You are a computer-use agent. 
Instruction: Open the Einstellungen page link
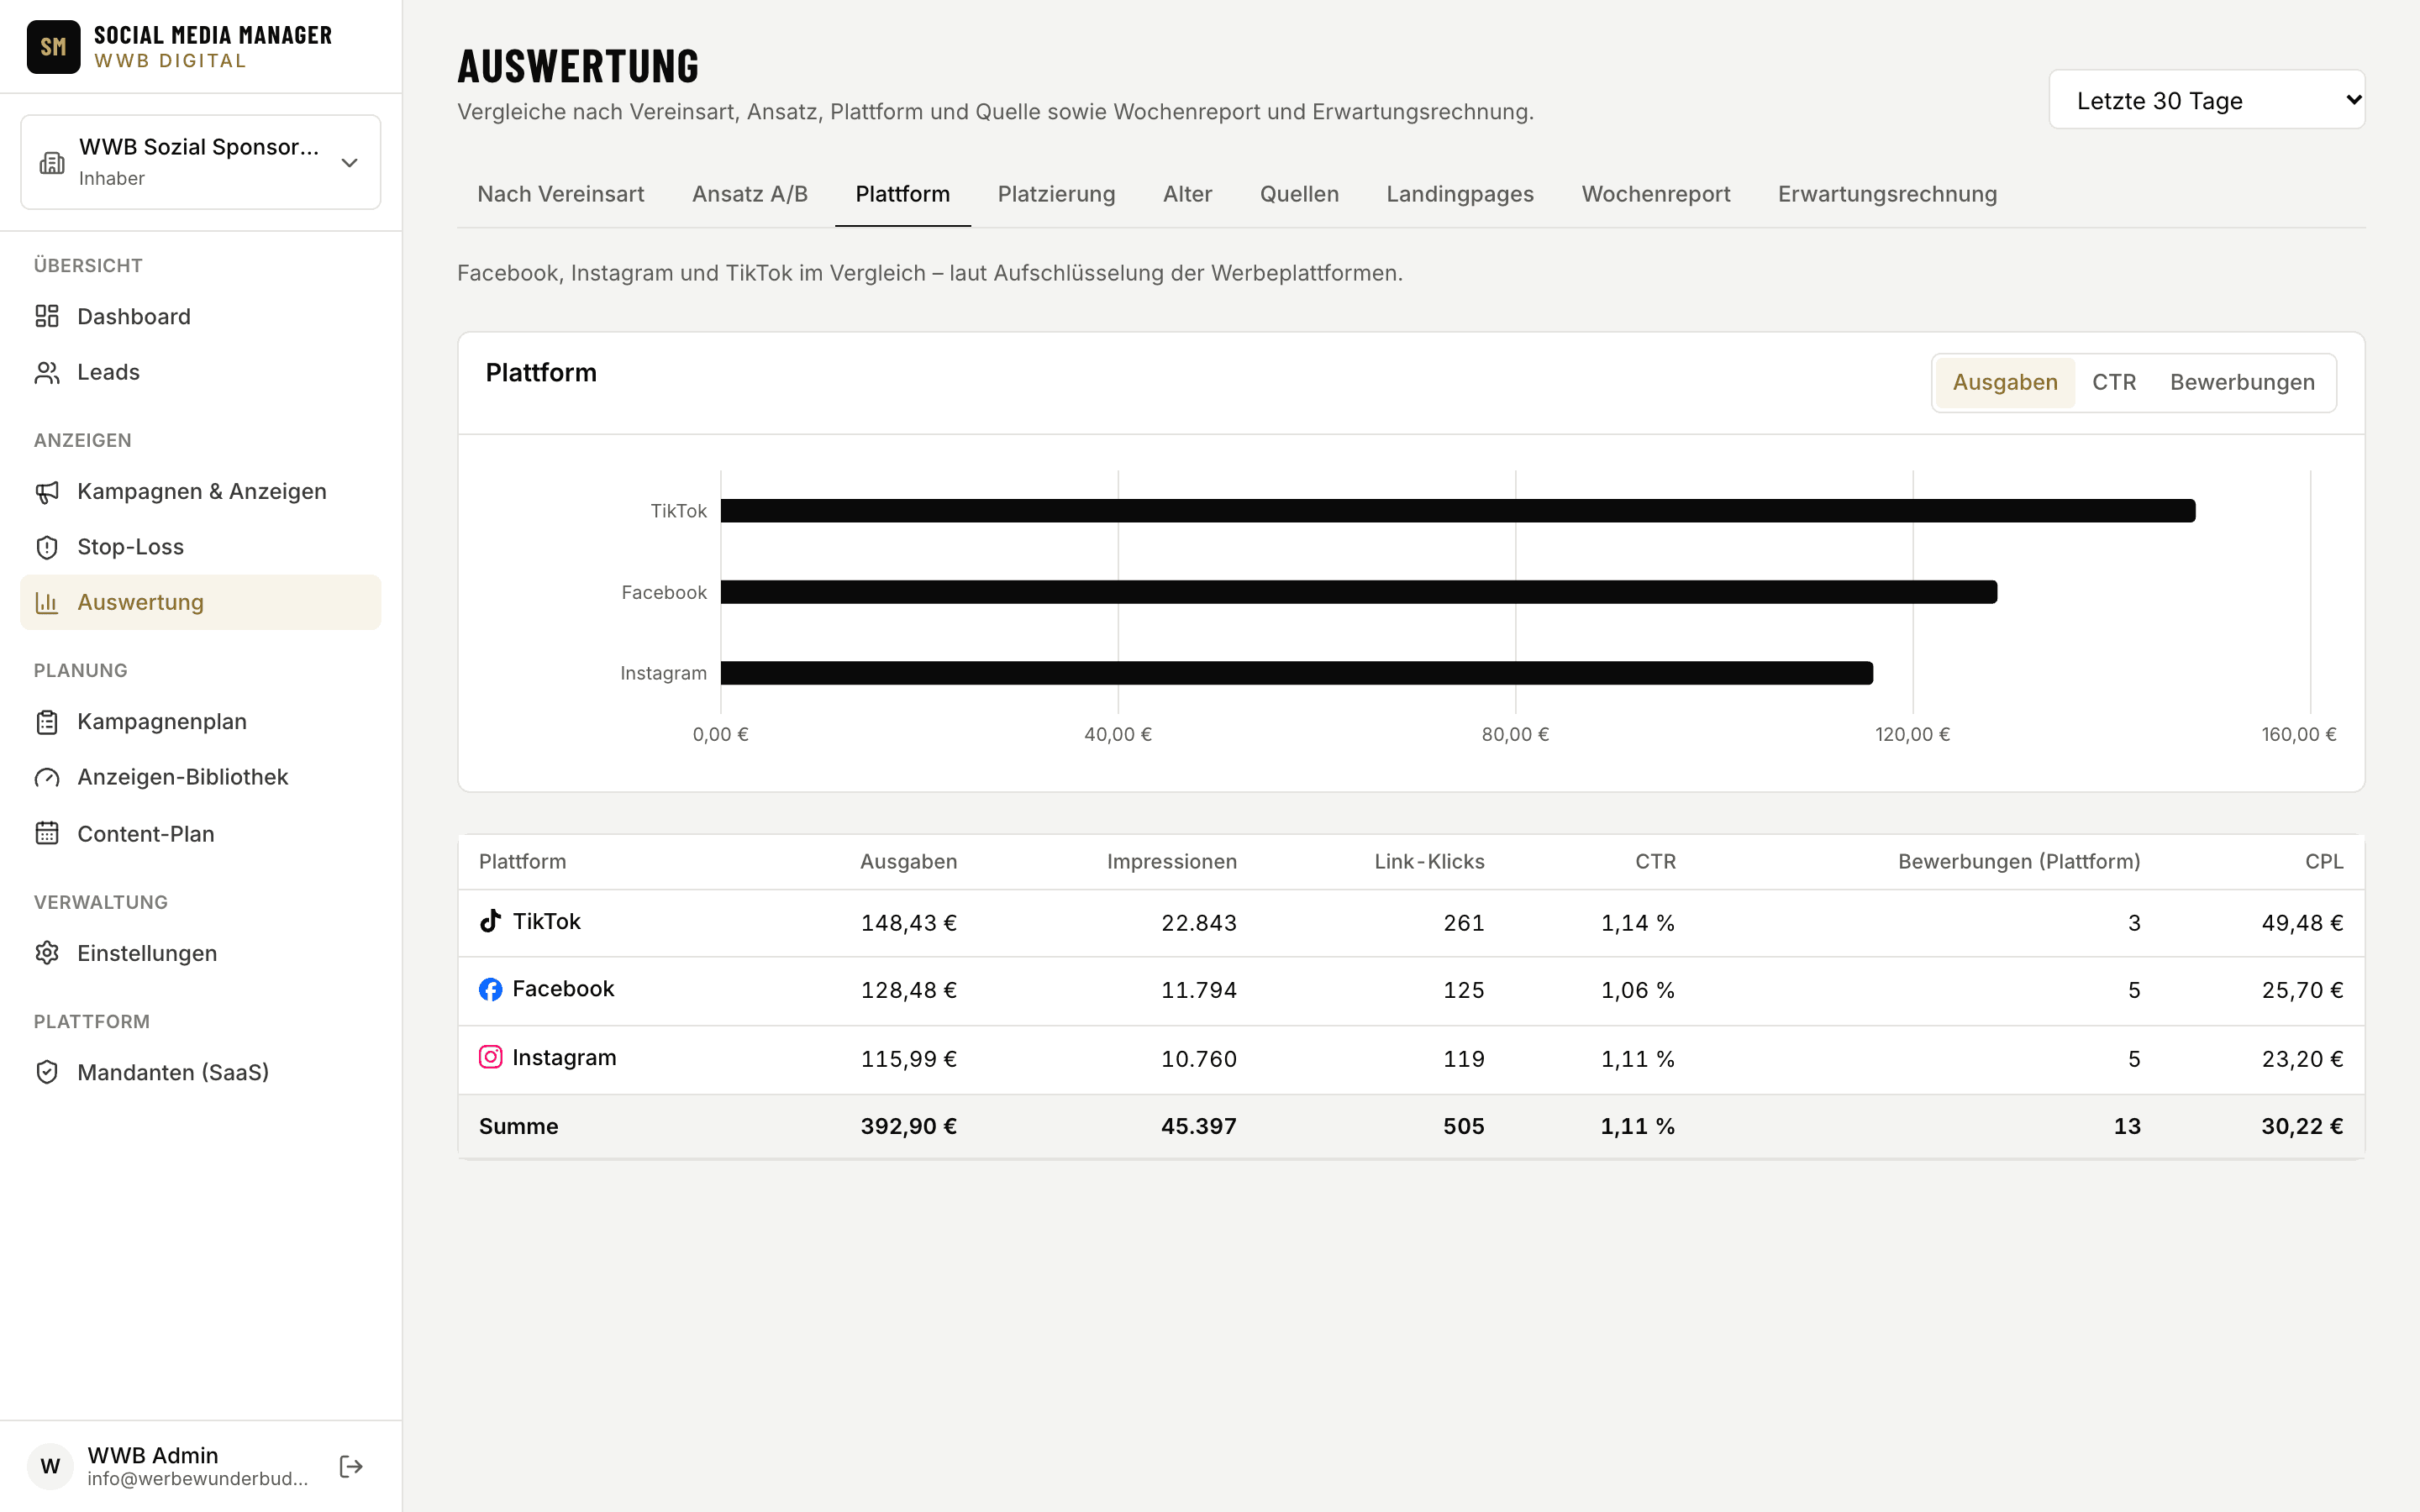click(x=200, y=953)
